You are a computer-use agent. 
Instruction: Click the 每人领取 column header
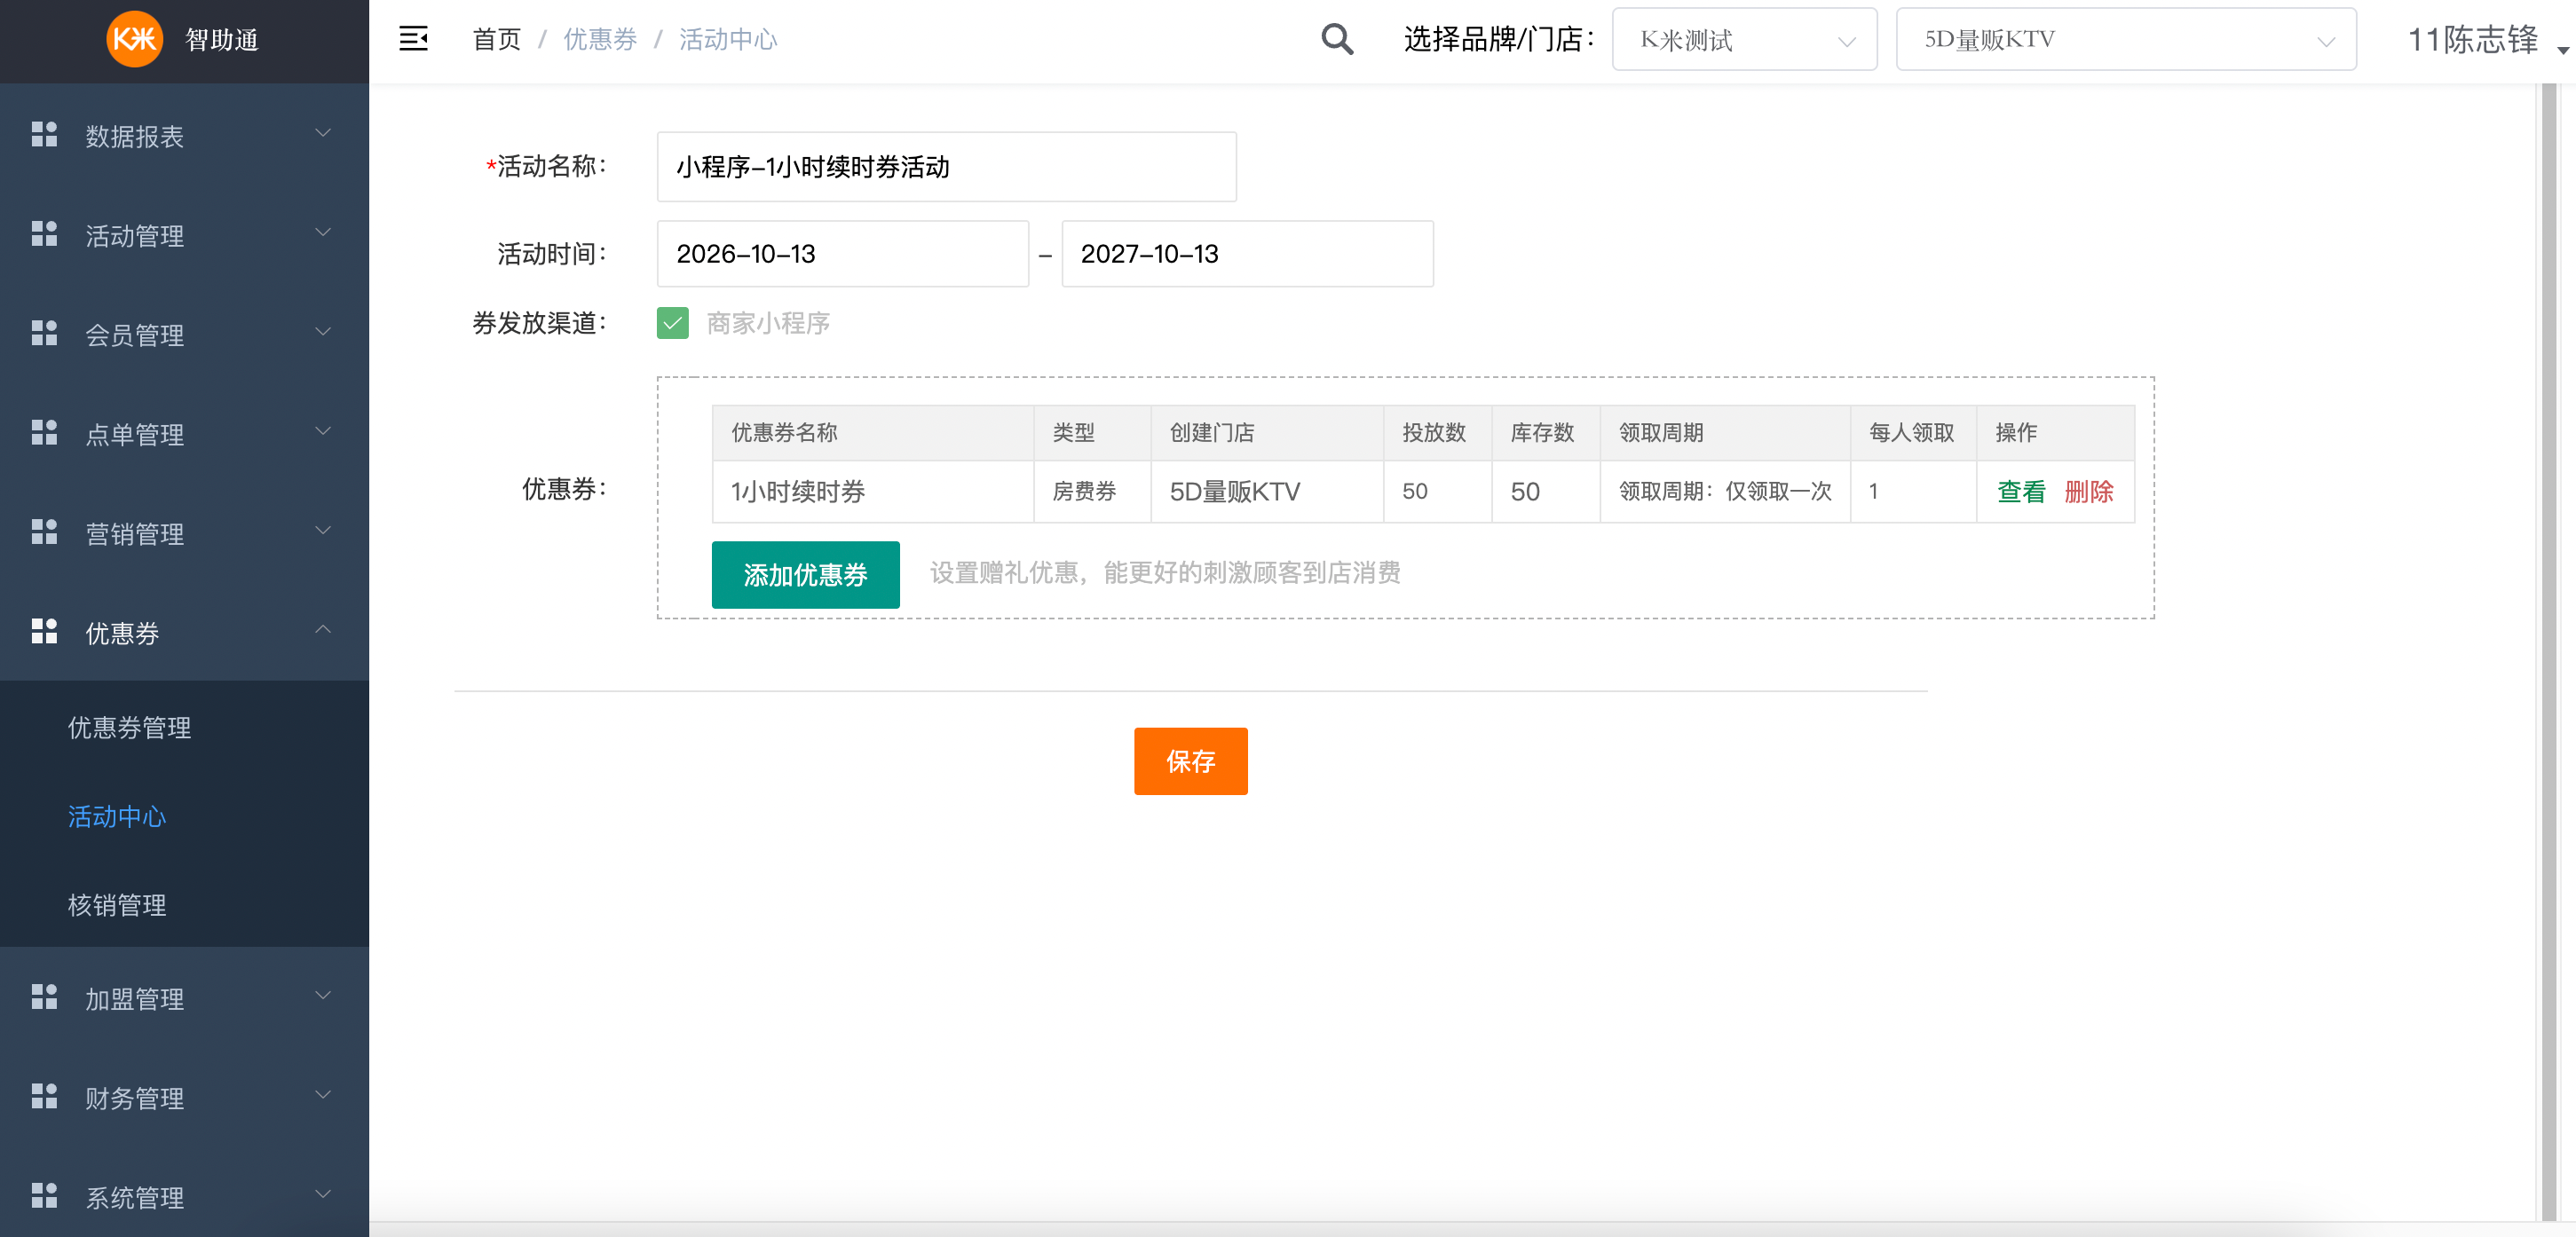click(1913, 433)
